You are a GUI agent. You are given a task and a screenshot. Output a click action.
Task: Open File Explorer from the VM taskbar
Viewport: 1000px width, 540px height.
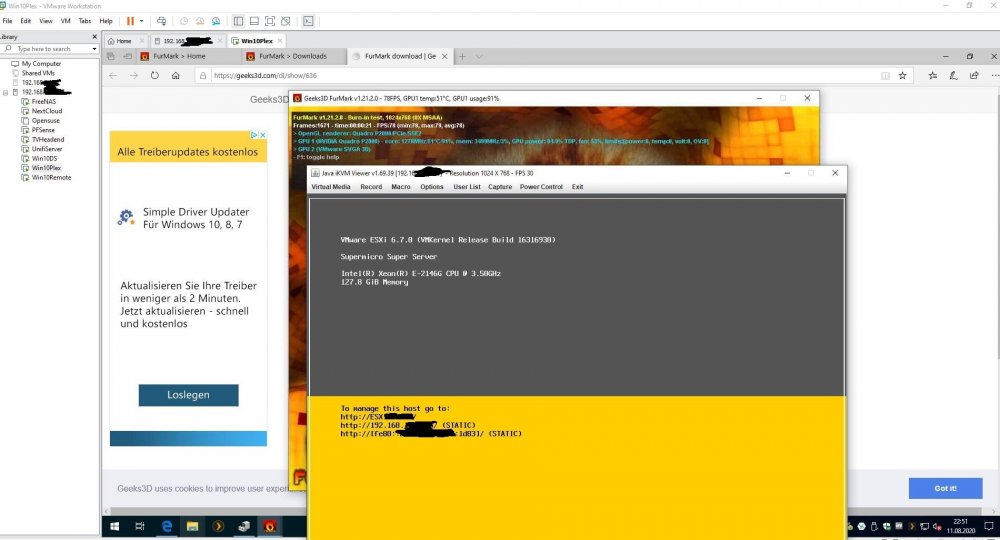pos(193,527)
